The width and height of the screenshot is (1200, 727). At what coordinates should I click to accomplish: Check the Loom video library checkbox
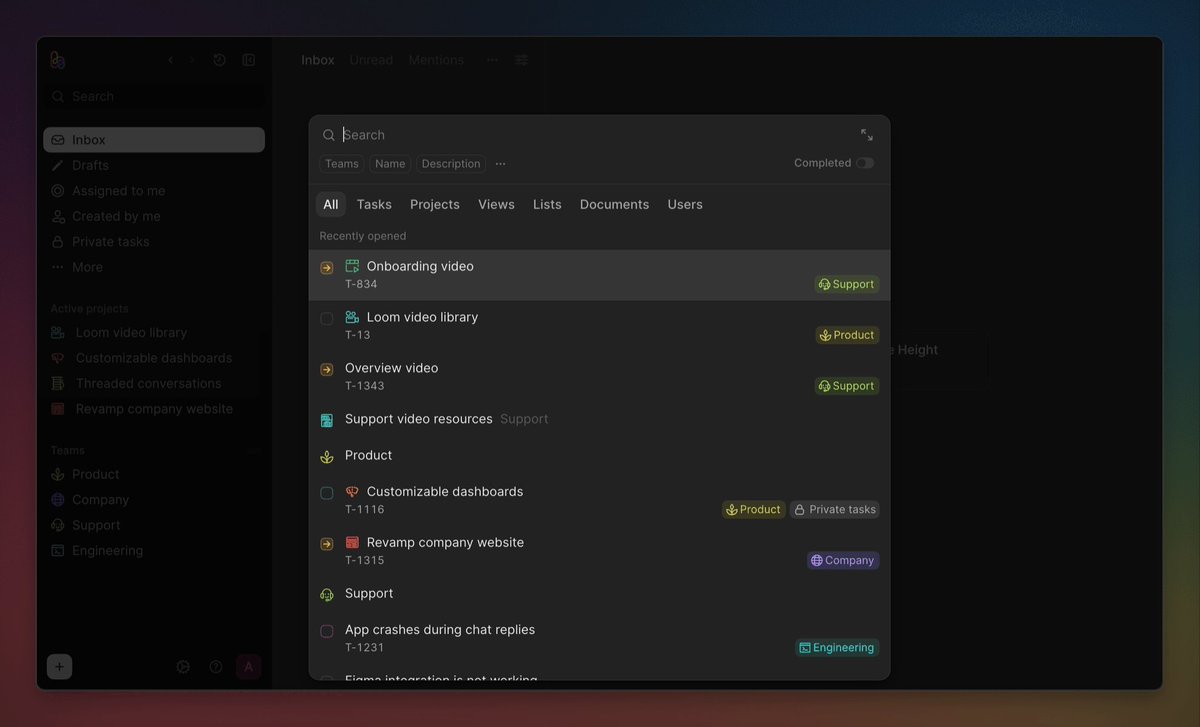(327, 319)
